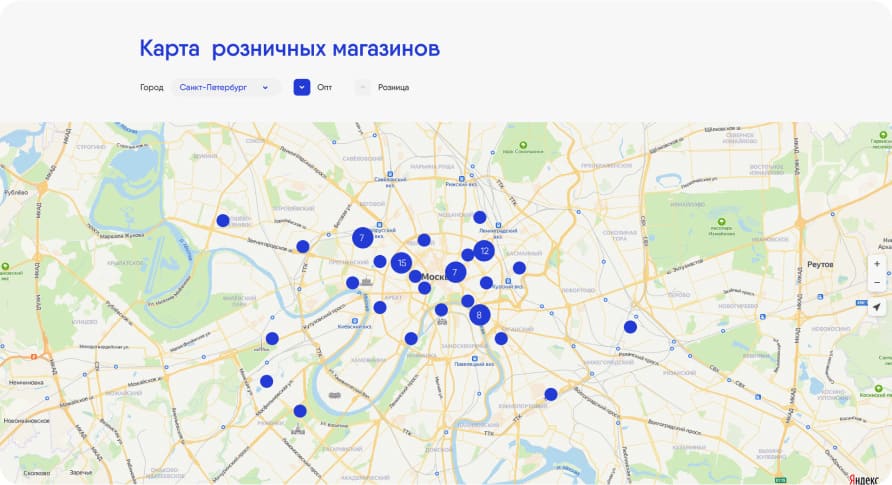Open the Яндекс logo link on map

(863, 479)
